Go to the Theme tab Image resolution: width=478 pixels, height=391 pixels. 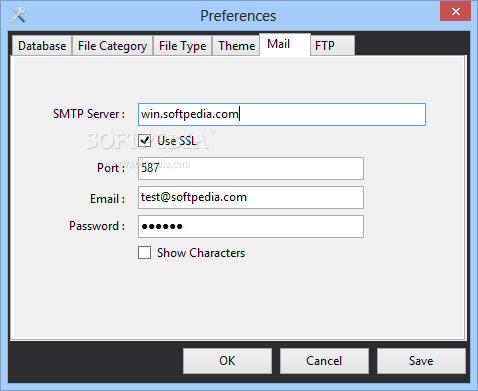[236, 46]
